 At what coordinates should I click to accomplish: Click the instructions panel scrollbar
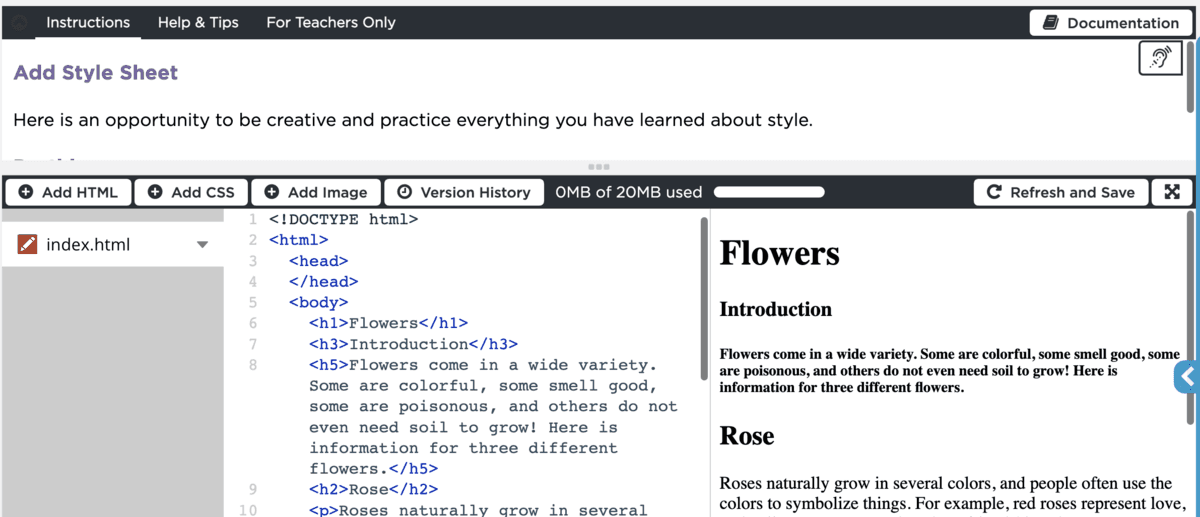coord(1189,76)
